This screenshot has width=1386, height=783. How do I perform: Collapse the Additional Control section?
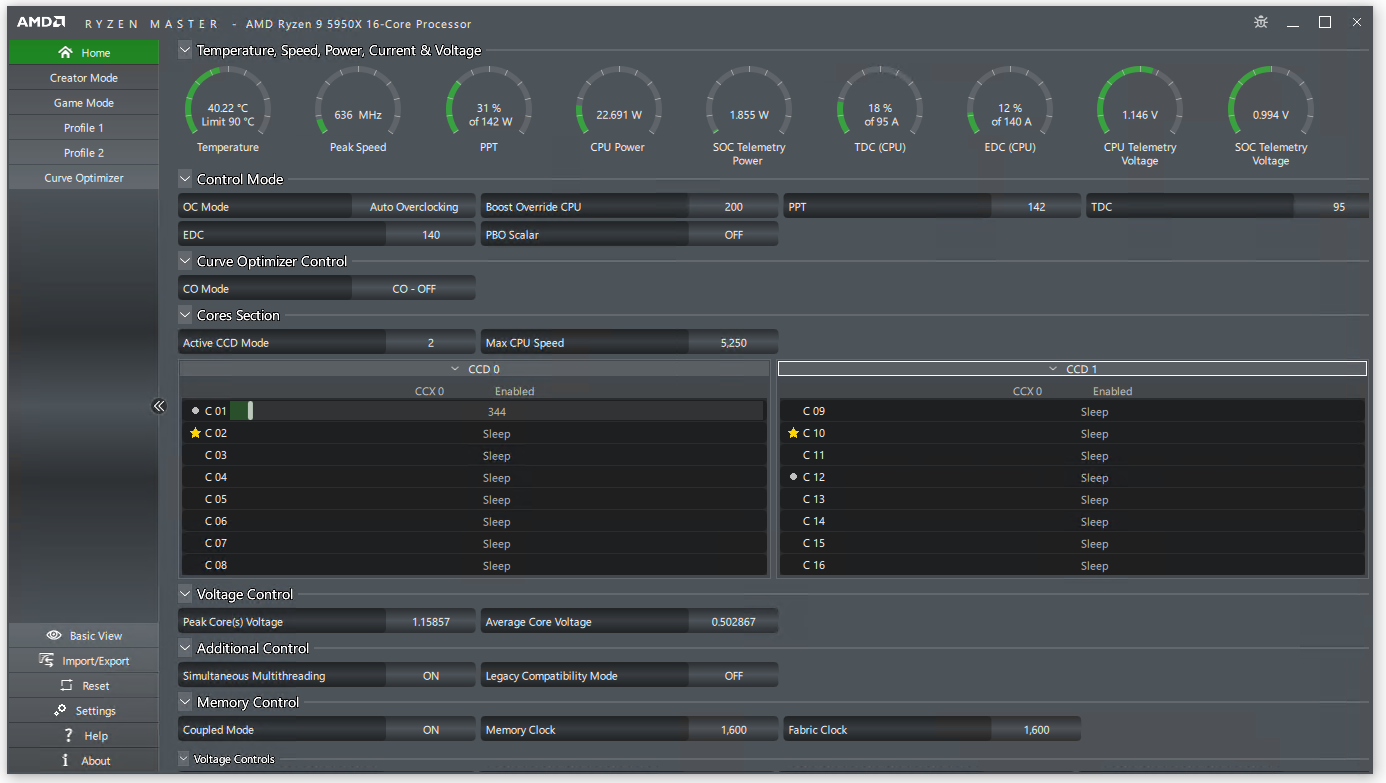[185, 648]
